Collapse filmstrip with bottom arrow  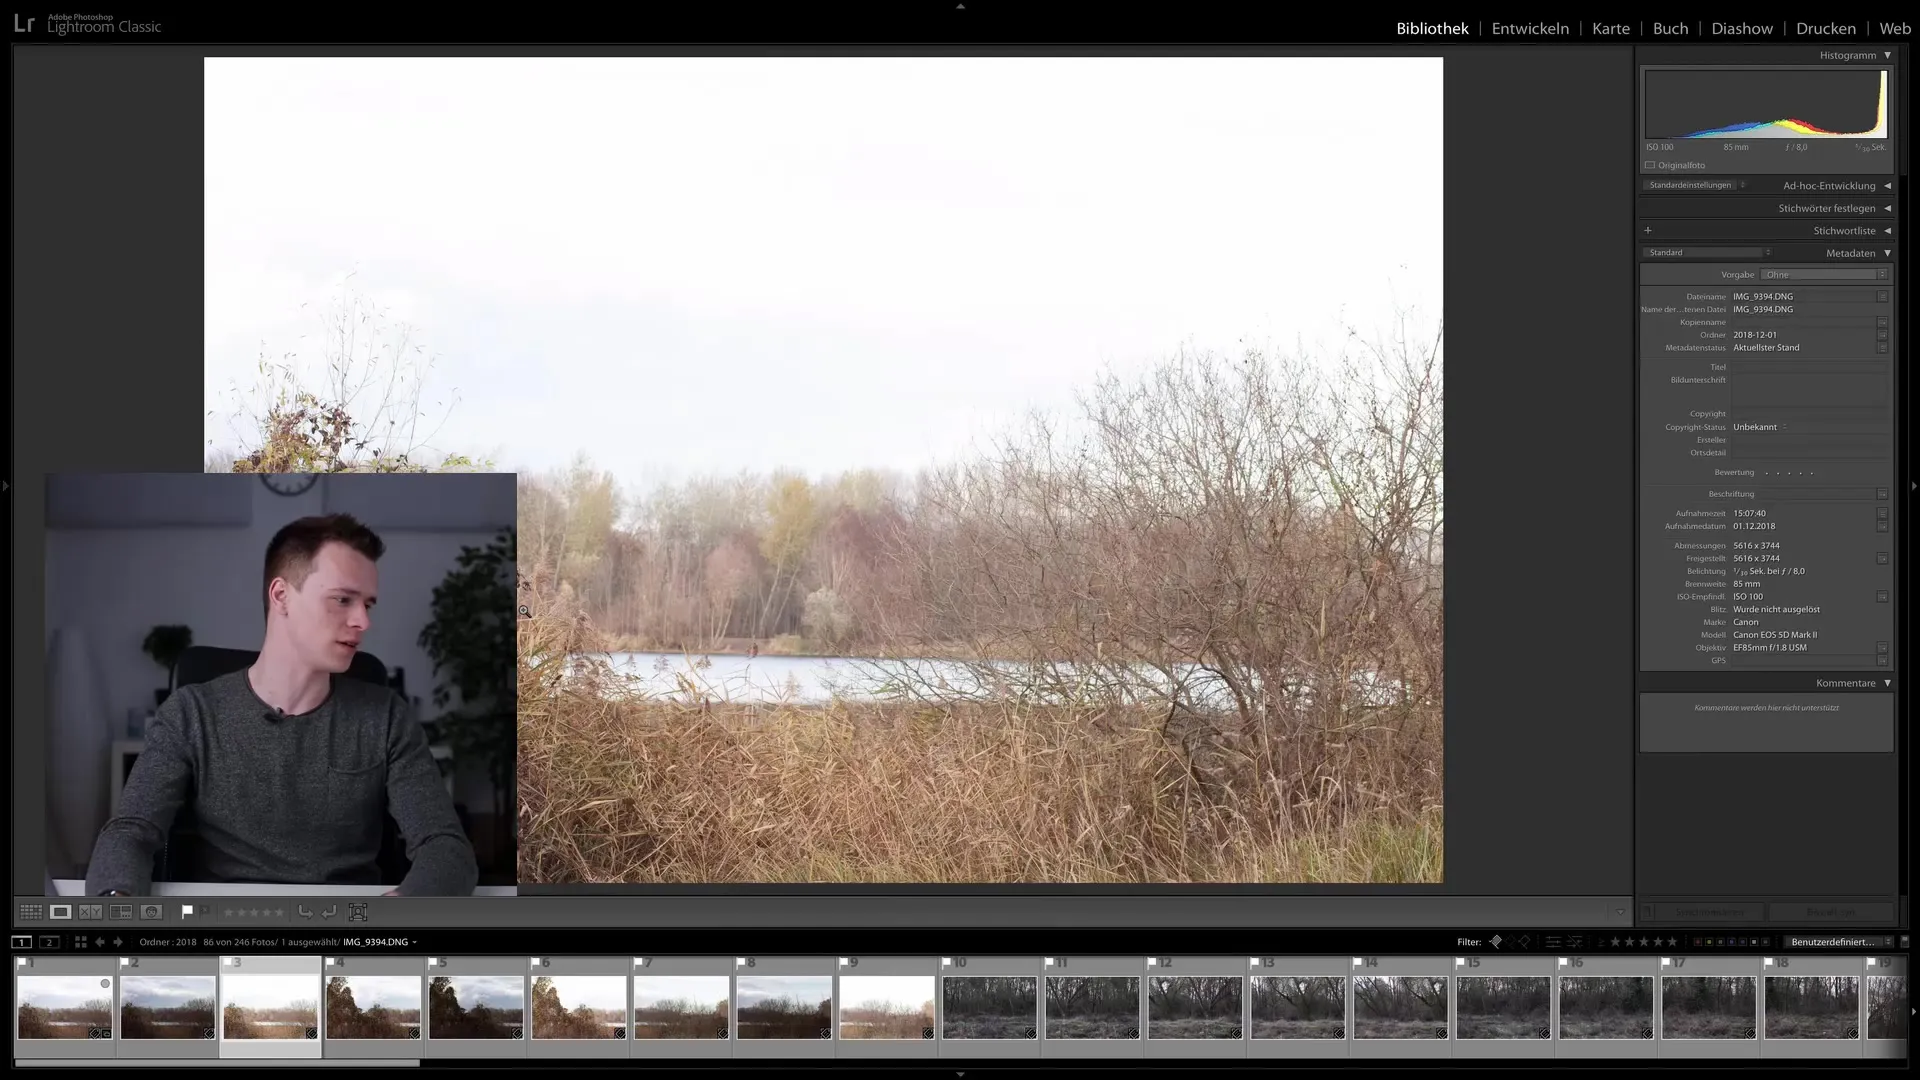[960, 1074]
